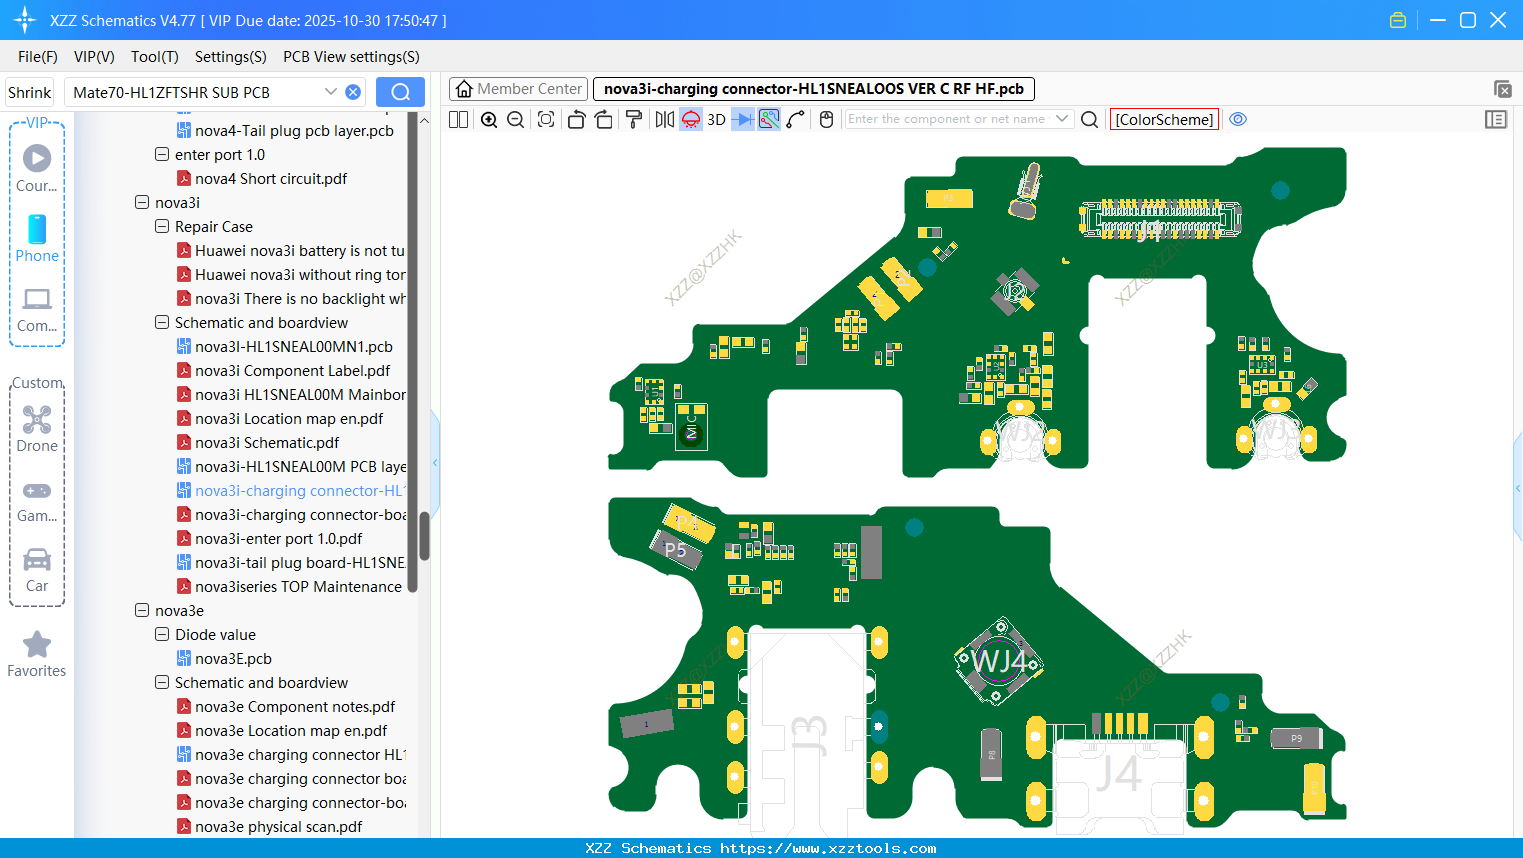Open the search history dropdown arrow
The height and width of the screenshot is (858, 1523).
click(331, 92)
